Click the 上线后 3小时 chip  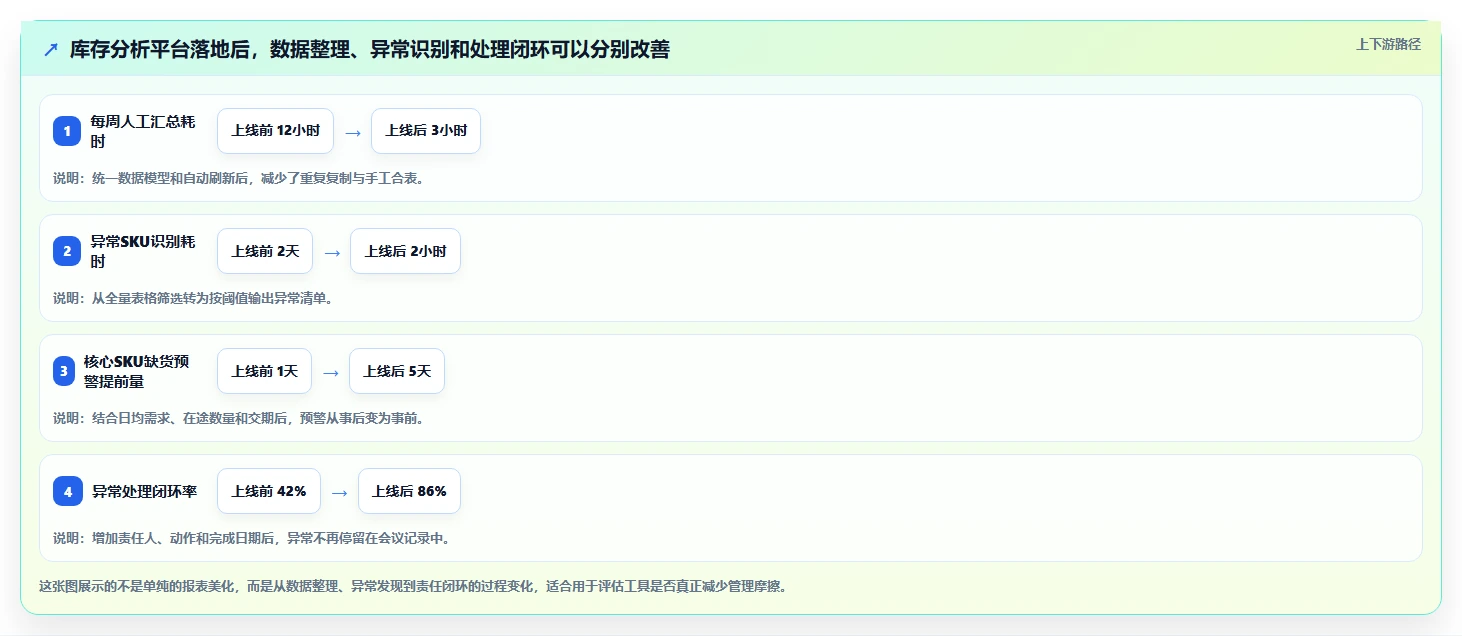pos(426,131)
